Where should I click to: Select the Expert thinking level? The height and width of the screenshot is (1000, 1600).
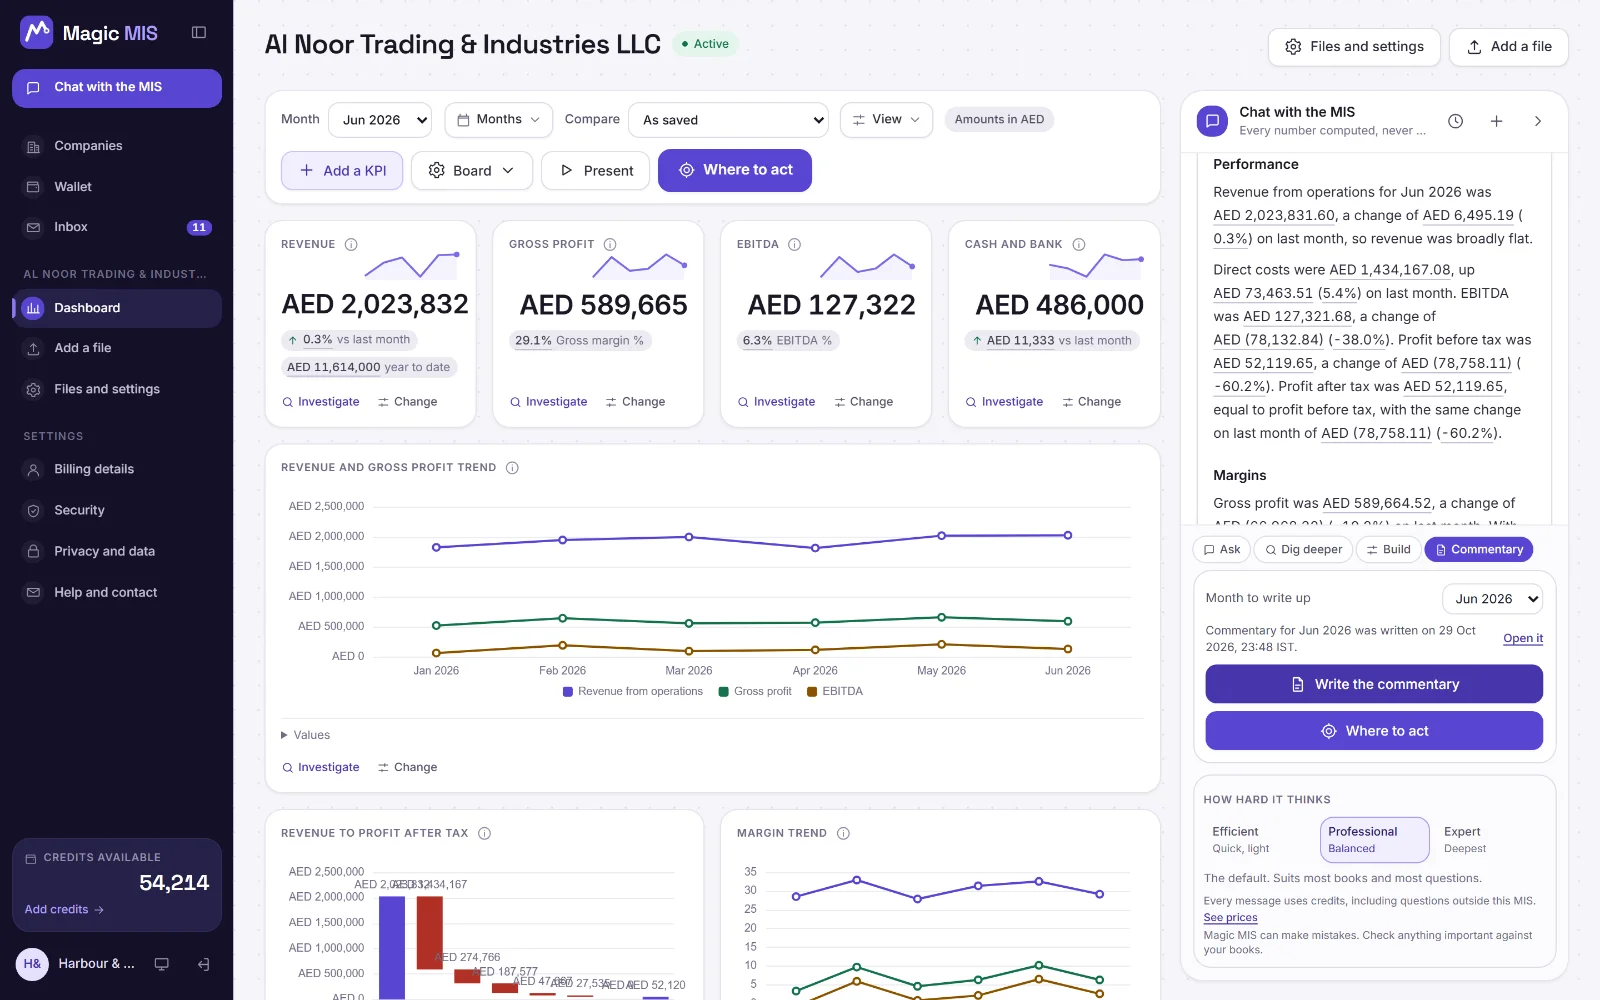(1490, 840)
